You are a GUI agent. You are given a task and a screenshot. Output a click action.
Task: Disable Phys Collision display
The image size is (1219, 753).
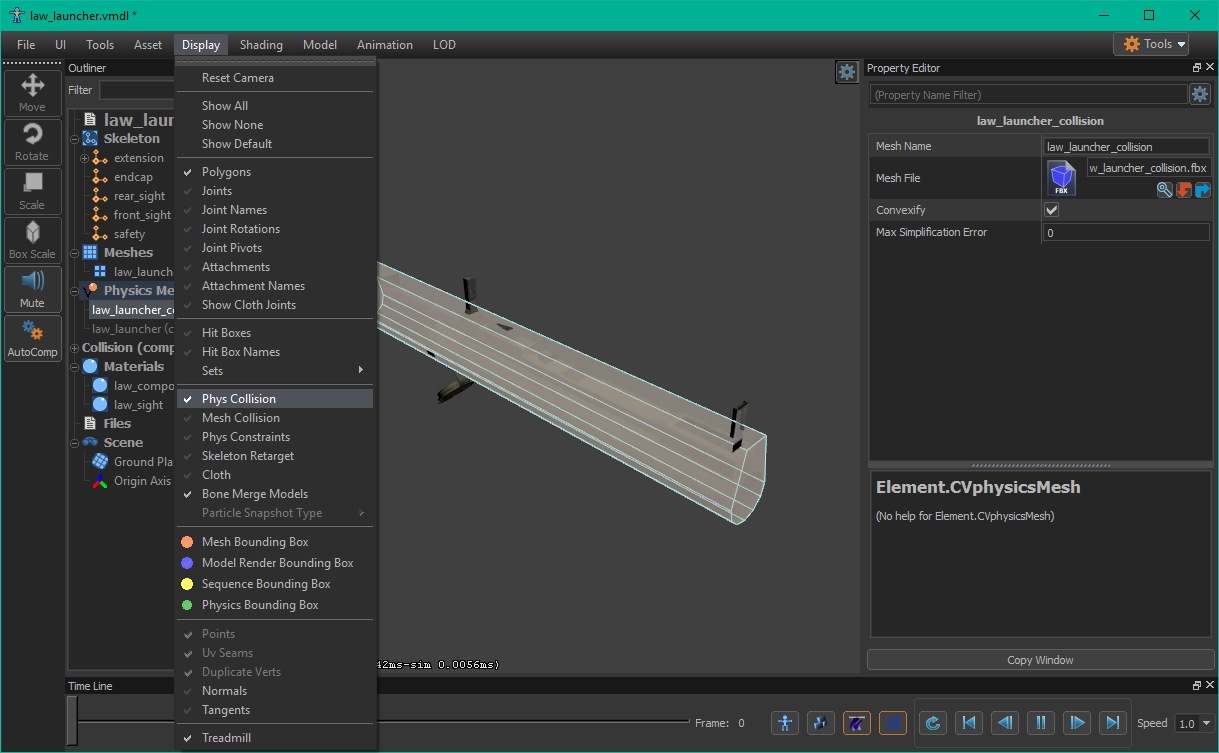[239, 399]
